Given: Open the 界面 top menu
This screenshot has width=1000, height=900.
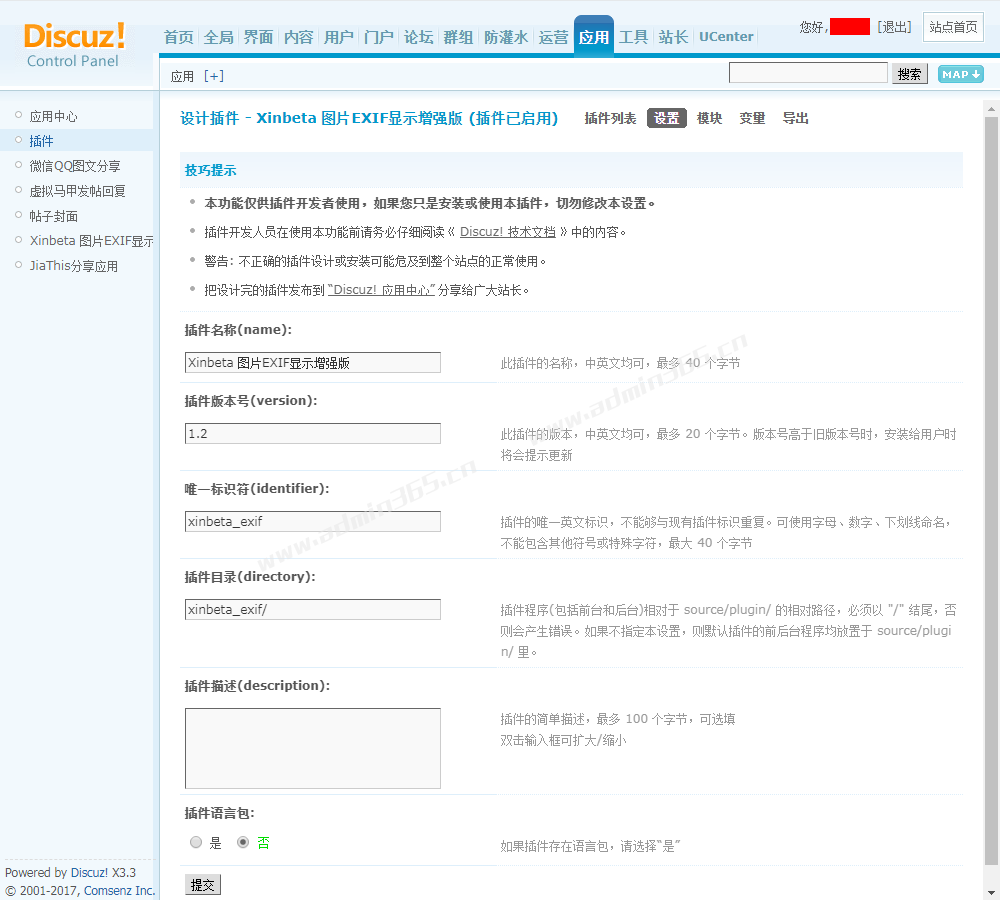Looking at the screenshot, I should pos(258,37).
